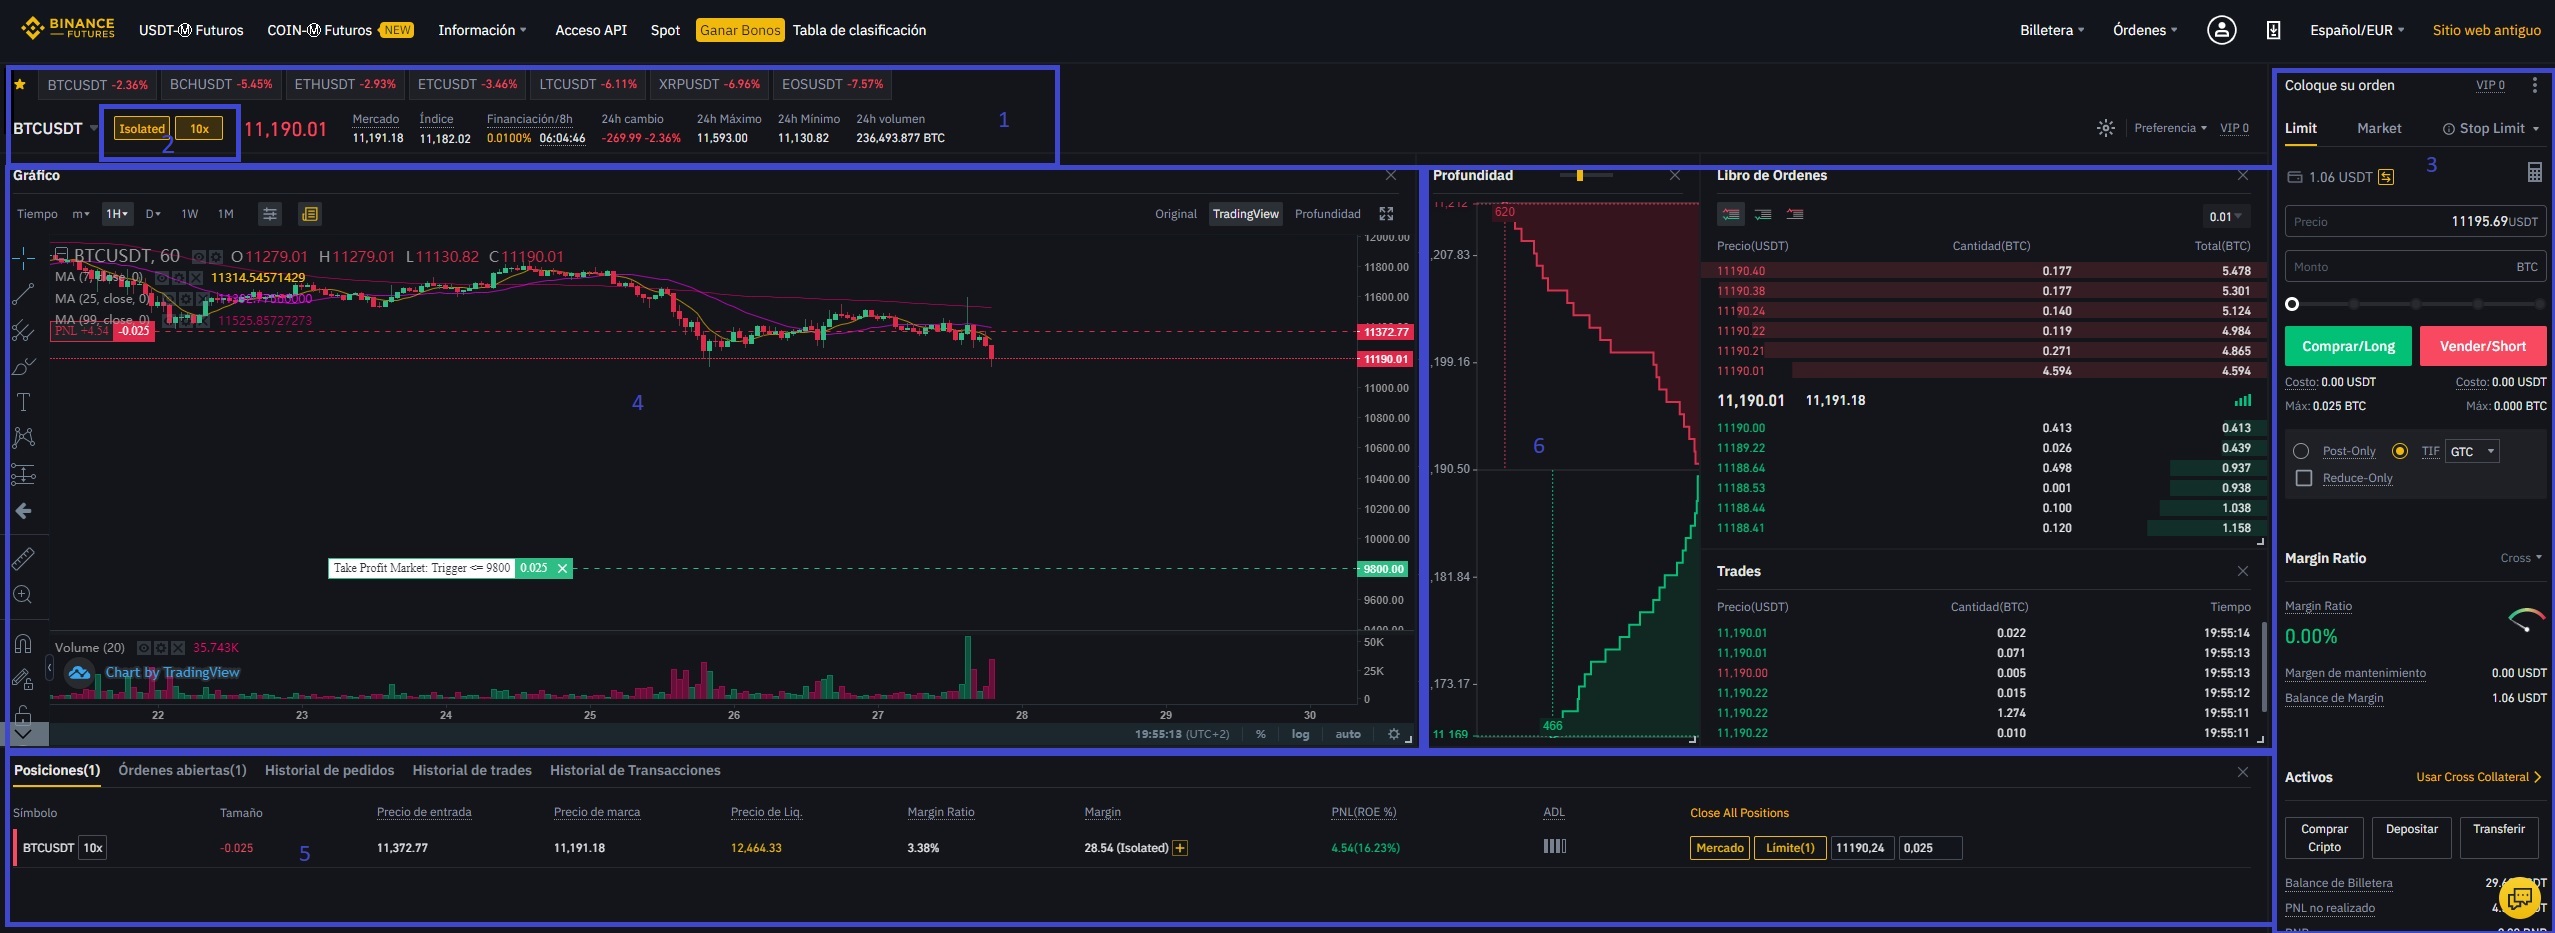Click the order amount percentage slider handle
Viewport: 2555px width, 933px height.
point(2292,304)
